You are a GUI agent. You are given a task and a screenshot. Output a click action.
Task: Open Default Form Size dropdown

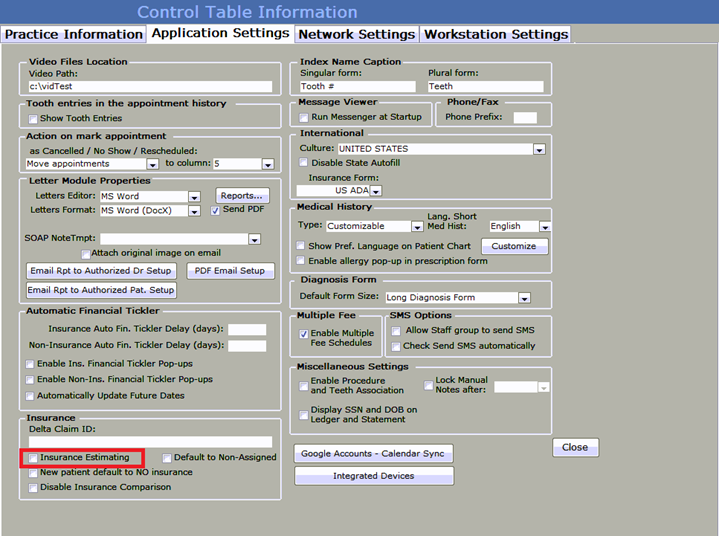pos(524,297)
